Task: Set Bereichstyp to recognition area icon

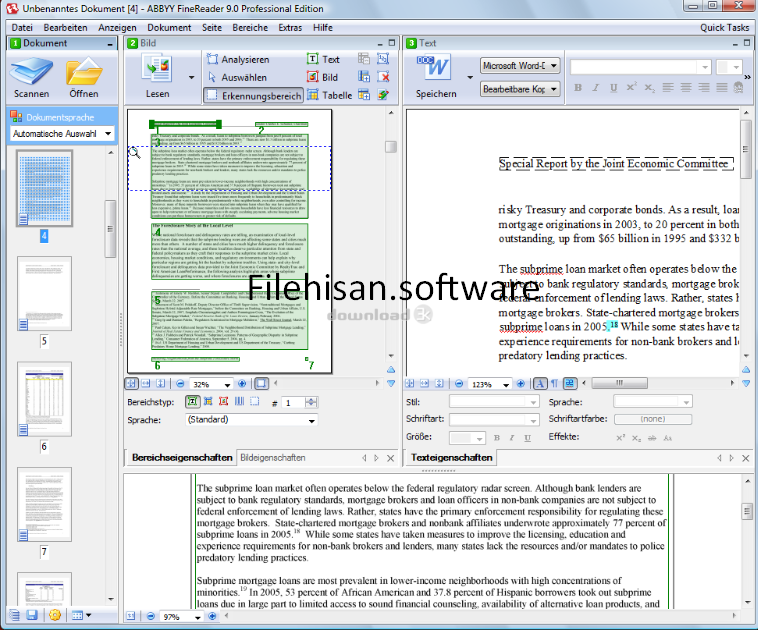Action: (255, 401)
